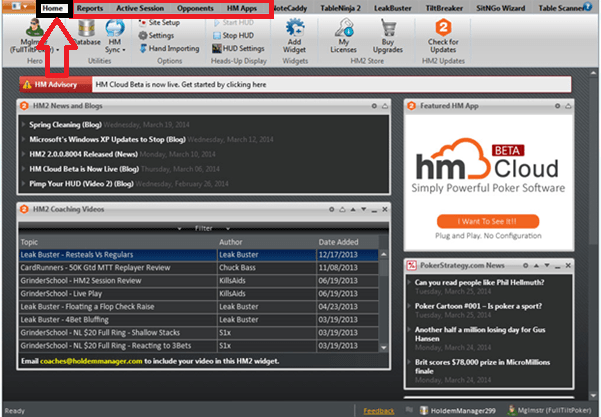
Task: Click the help icon in title bar
Action: [x=588, y=6]
